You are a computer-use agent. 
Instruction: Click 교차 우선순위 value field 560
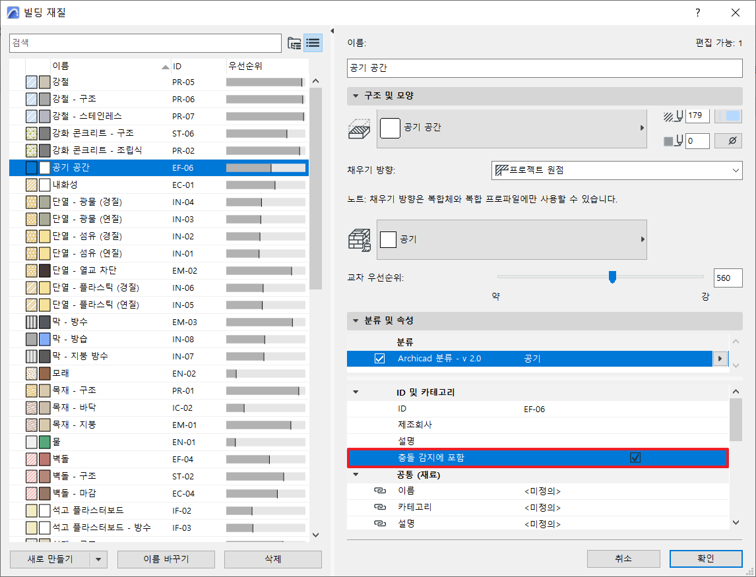[x=728, y=278]
